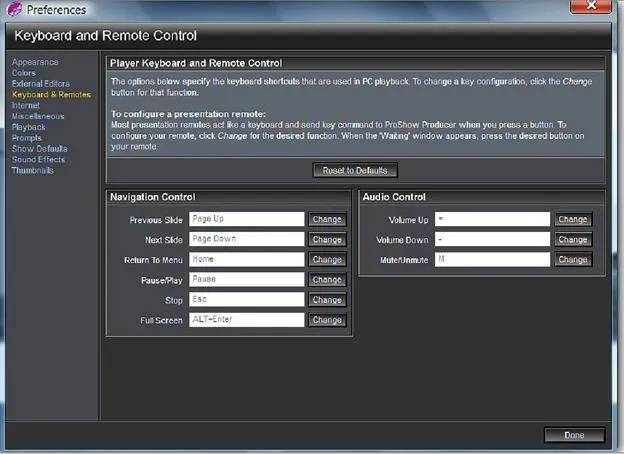This screenshot has width=624, height=454.
Task: Open the Internet preferences section
Action: click(x=26, y=105)
